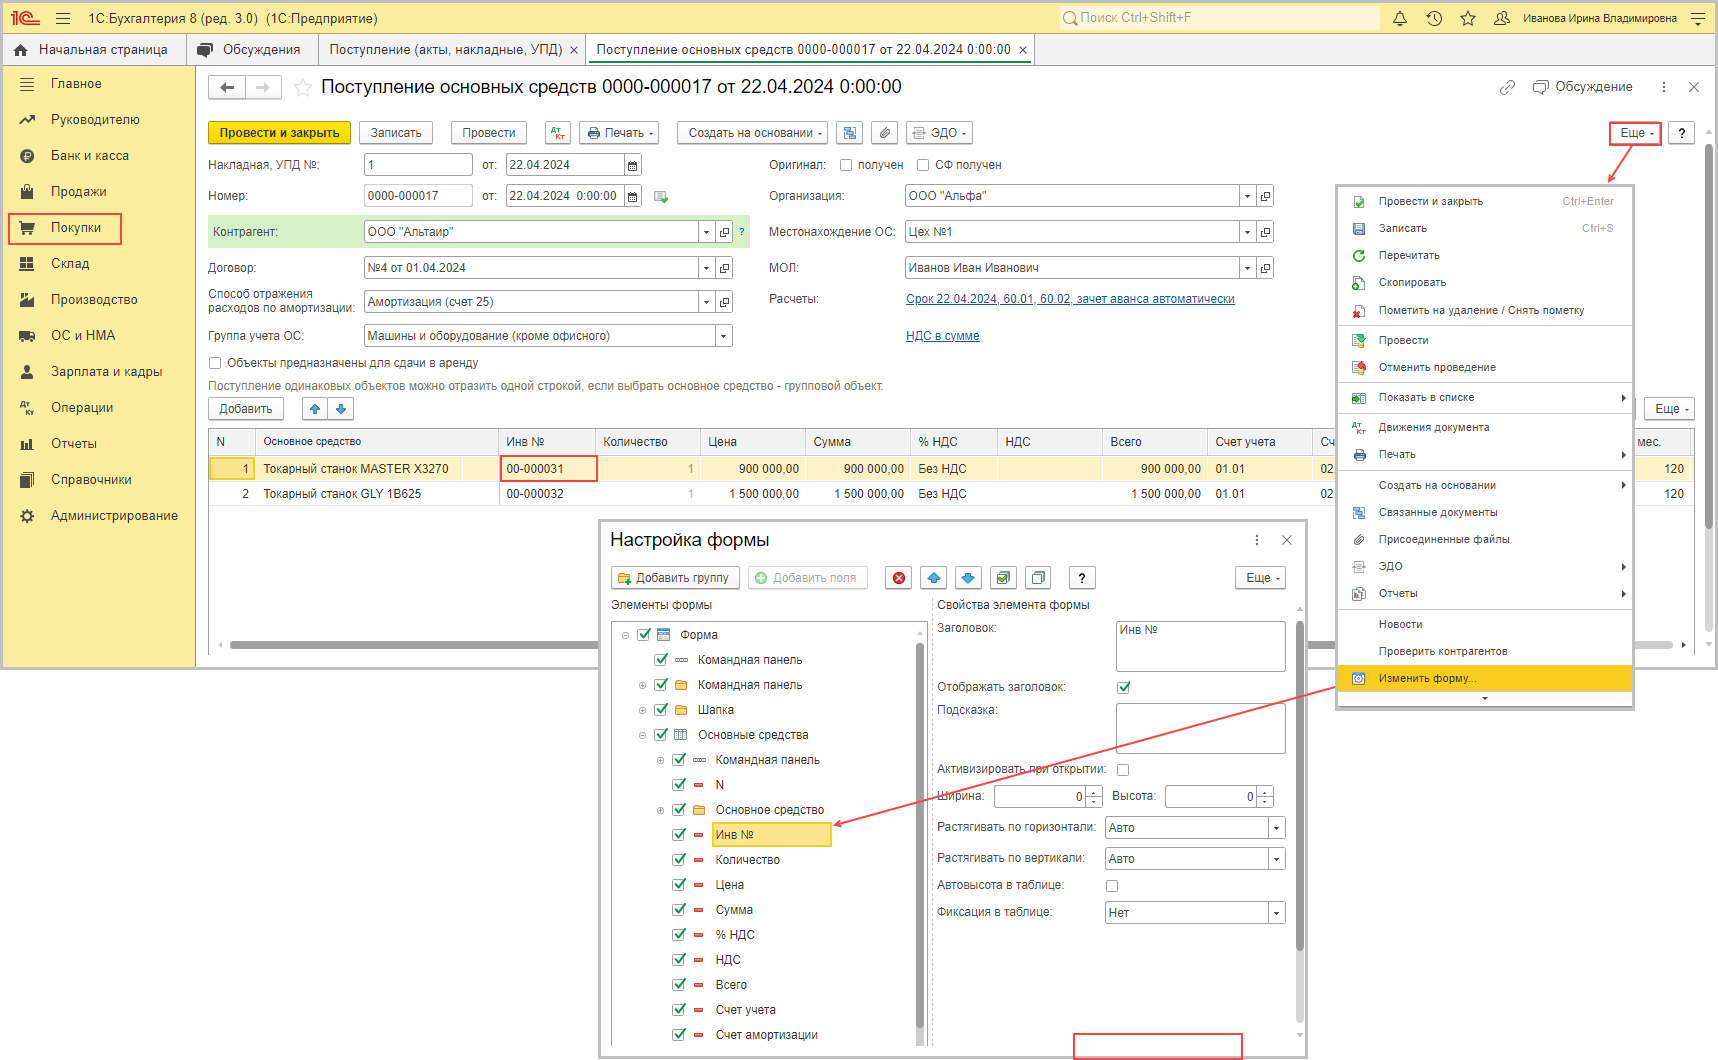Viewport: 1718px width, 1060px height.
Task: Select Инв № cell 00-000032
Action: click(x=549, y=494)
